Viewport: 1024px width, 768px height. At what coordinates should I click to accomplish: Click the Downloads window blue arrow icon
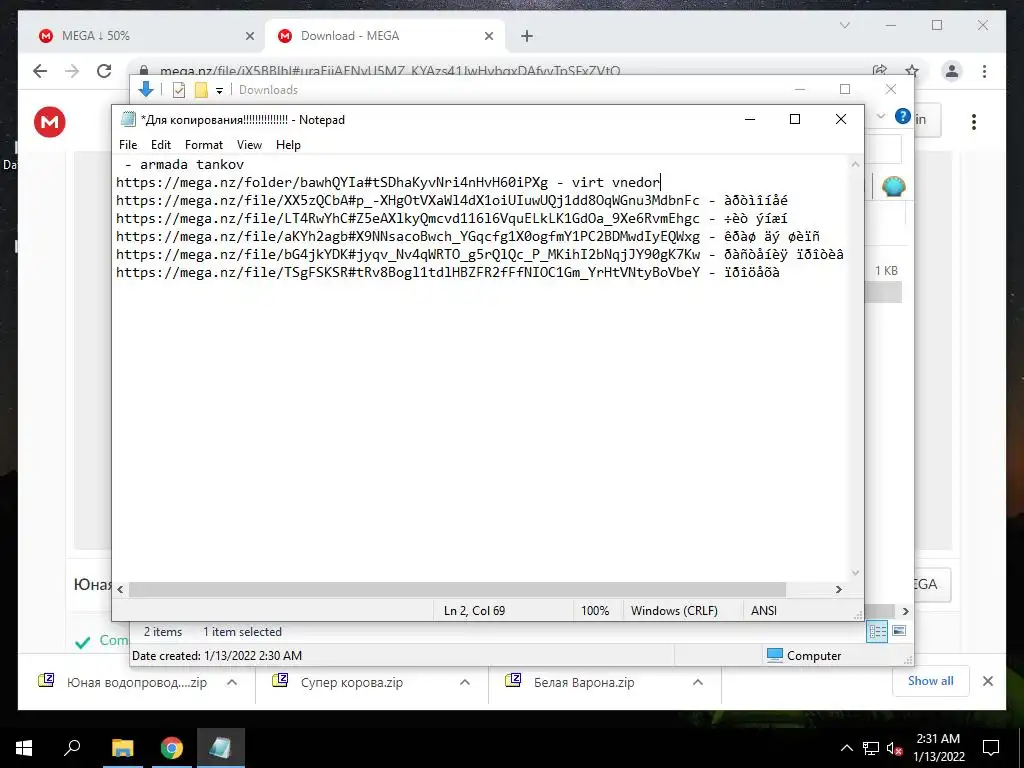pos(146,89)
